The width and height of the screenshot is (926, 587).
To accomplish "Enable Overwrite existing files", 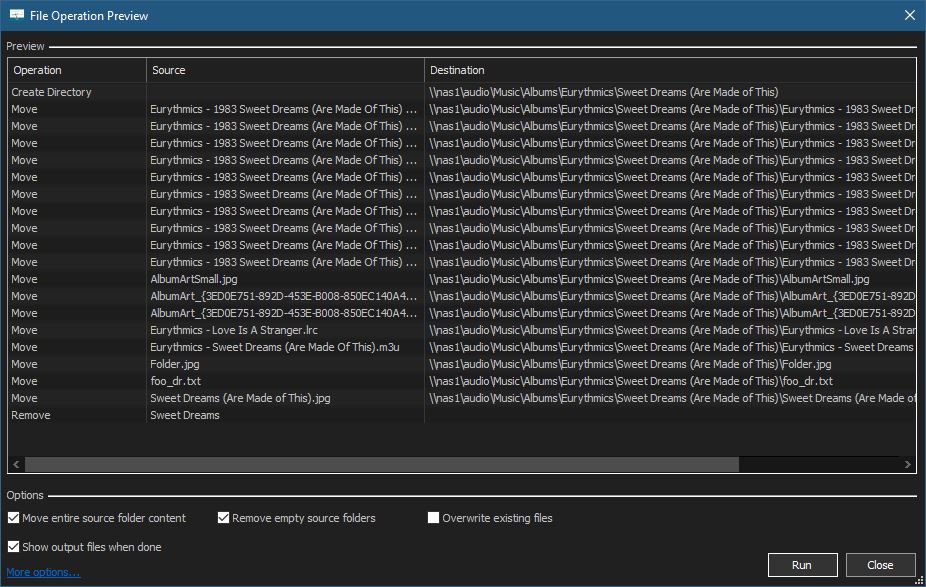I will click(x=434, y=518).
